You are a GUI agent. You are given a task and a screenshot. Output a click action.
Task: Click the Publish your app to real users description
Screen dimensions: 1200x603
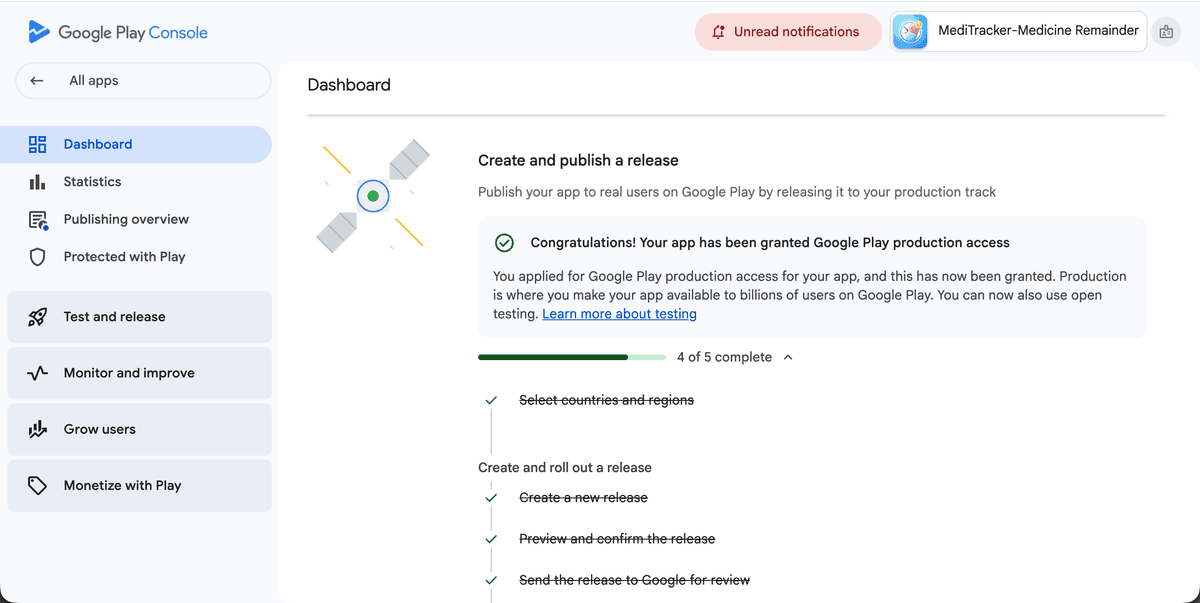(737, 192)
